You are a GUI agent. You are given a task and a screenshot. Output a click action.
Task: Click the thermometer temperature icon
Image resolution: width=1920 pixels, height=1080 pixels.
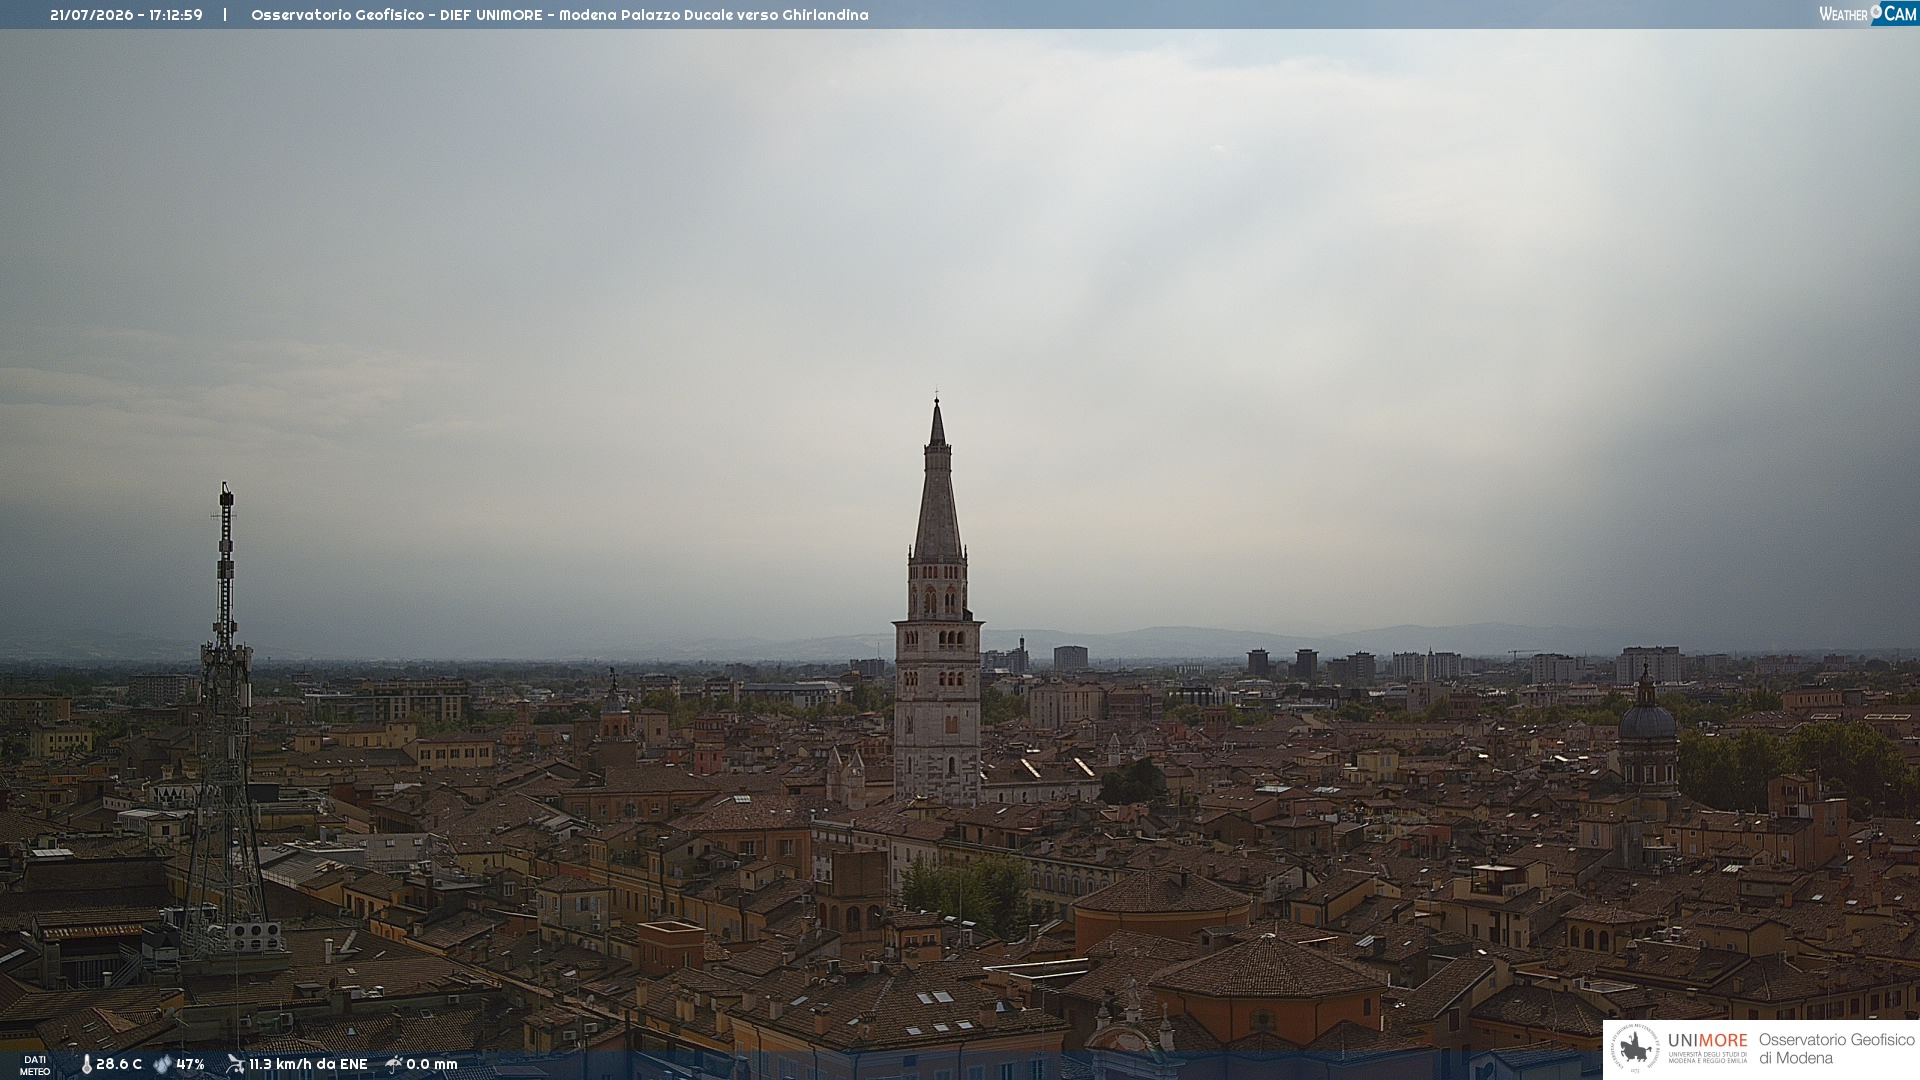[86, 1064]
